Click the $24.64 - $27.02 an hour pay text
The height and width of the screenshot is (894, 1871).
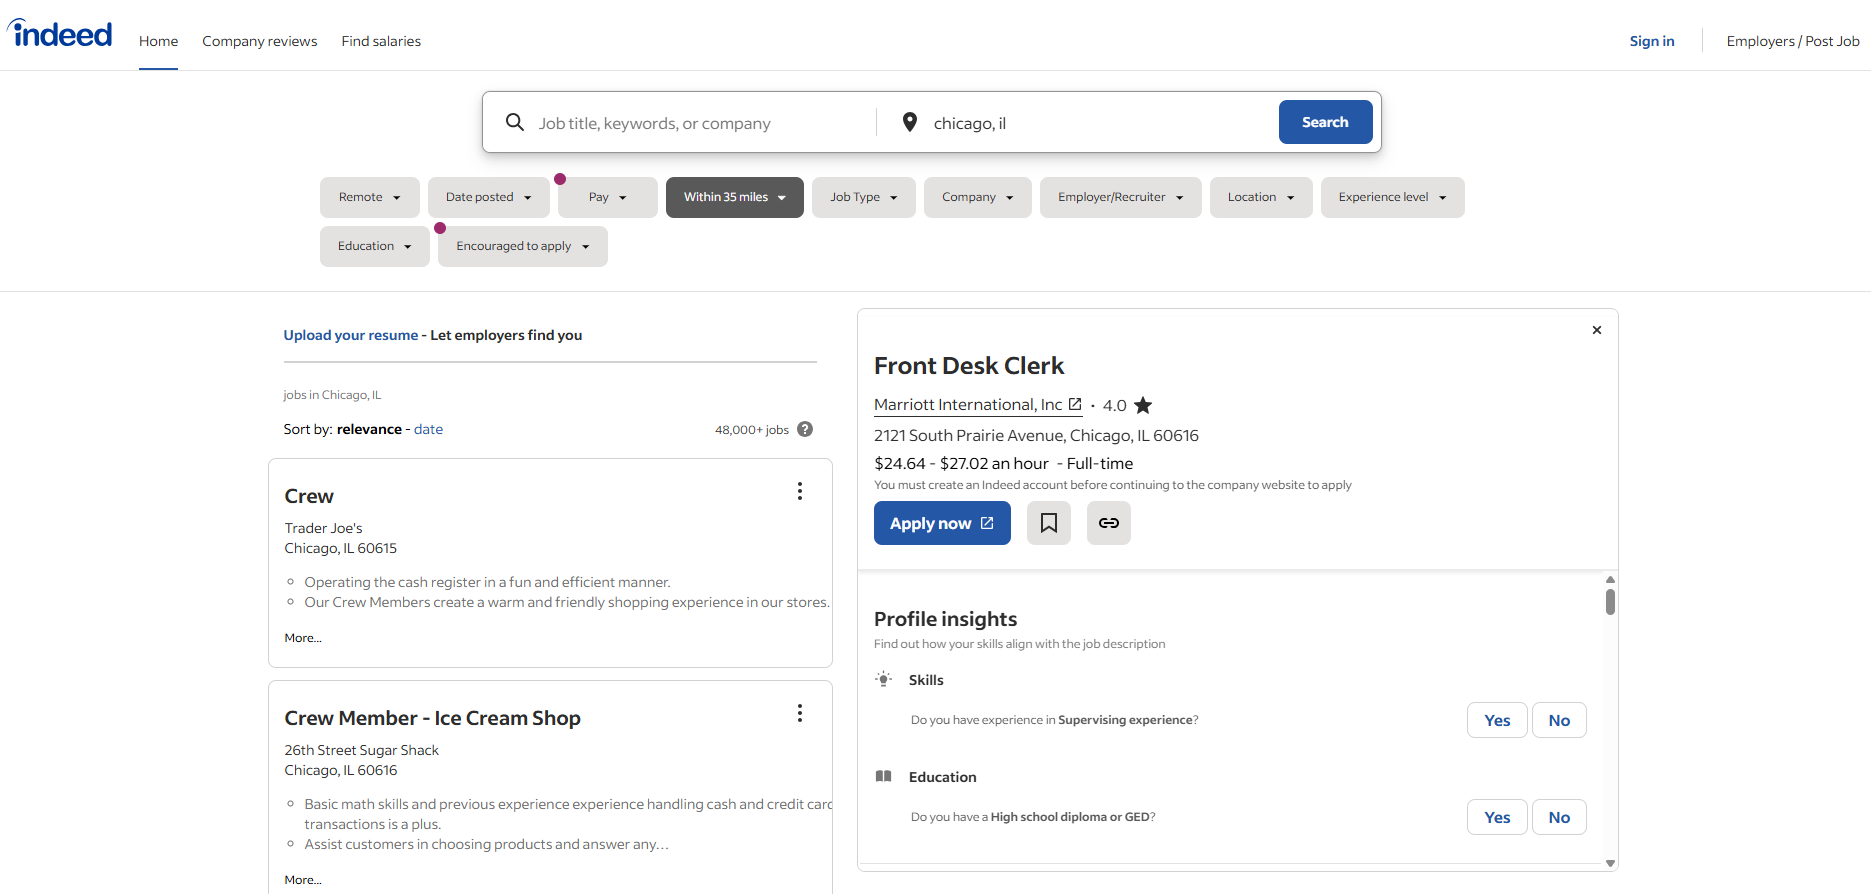pos(961,463)
